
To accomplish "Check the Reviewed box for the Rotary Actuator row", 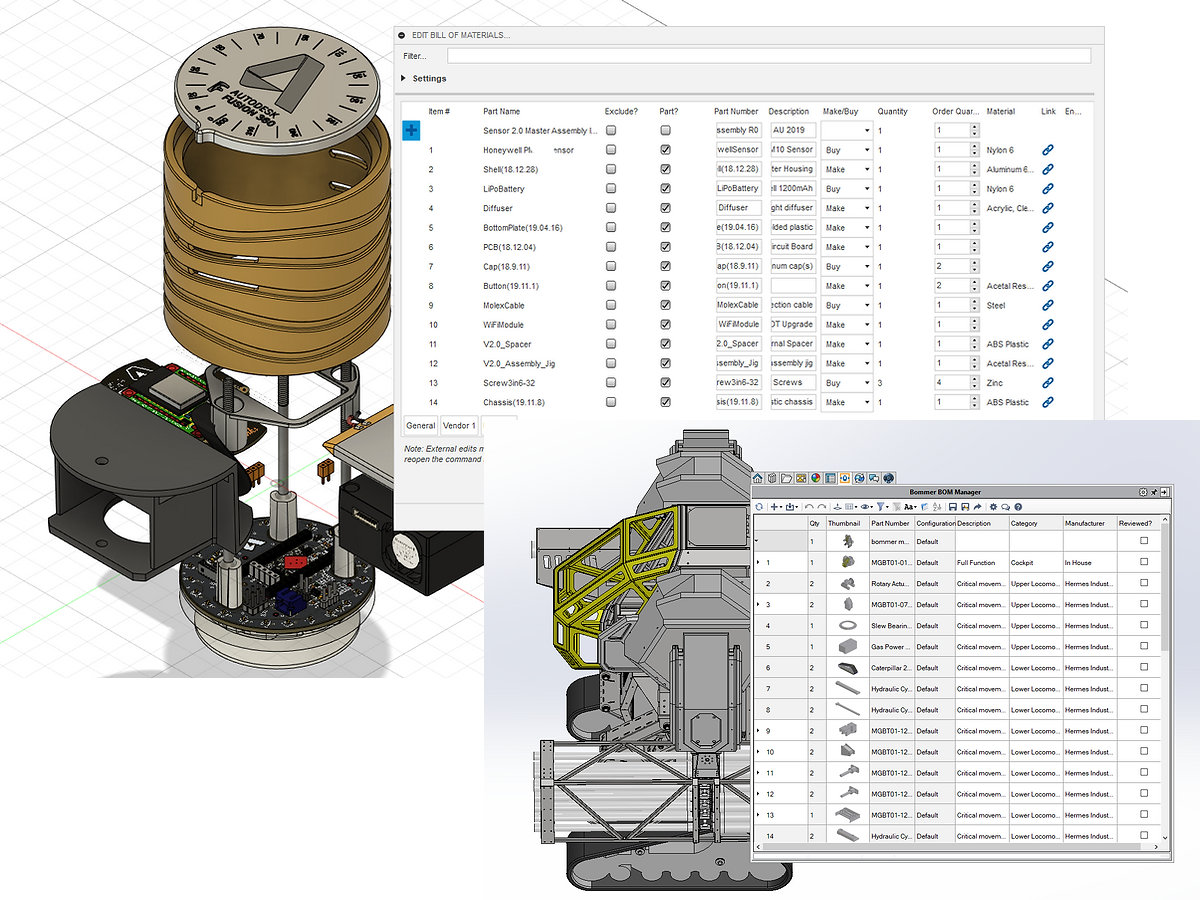I will pos(1143,583).
